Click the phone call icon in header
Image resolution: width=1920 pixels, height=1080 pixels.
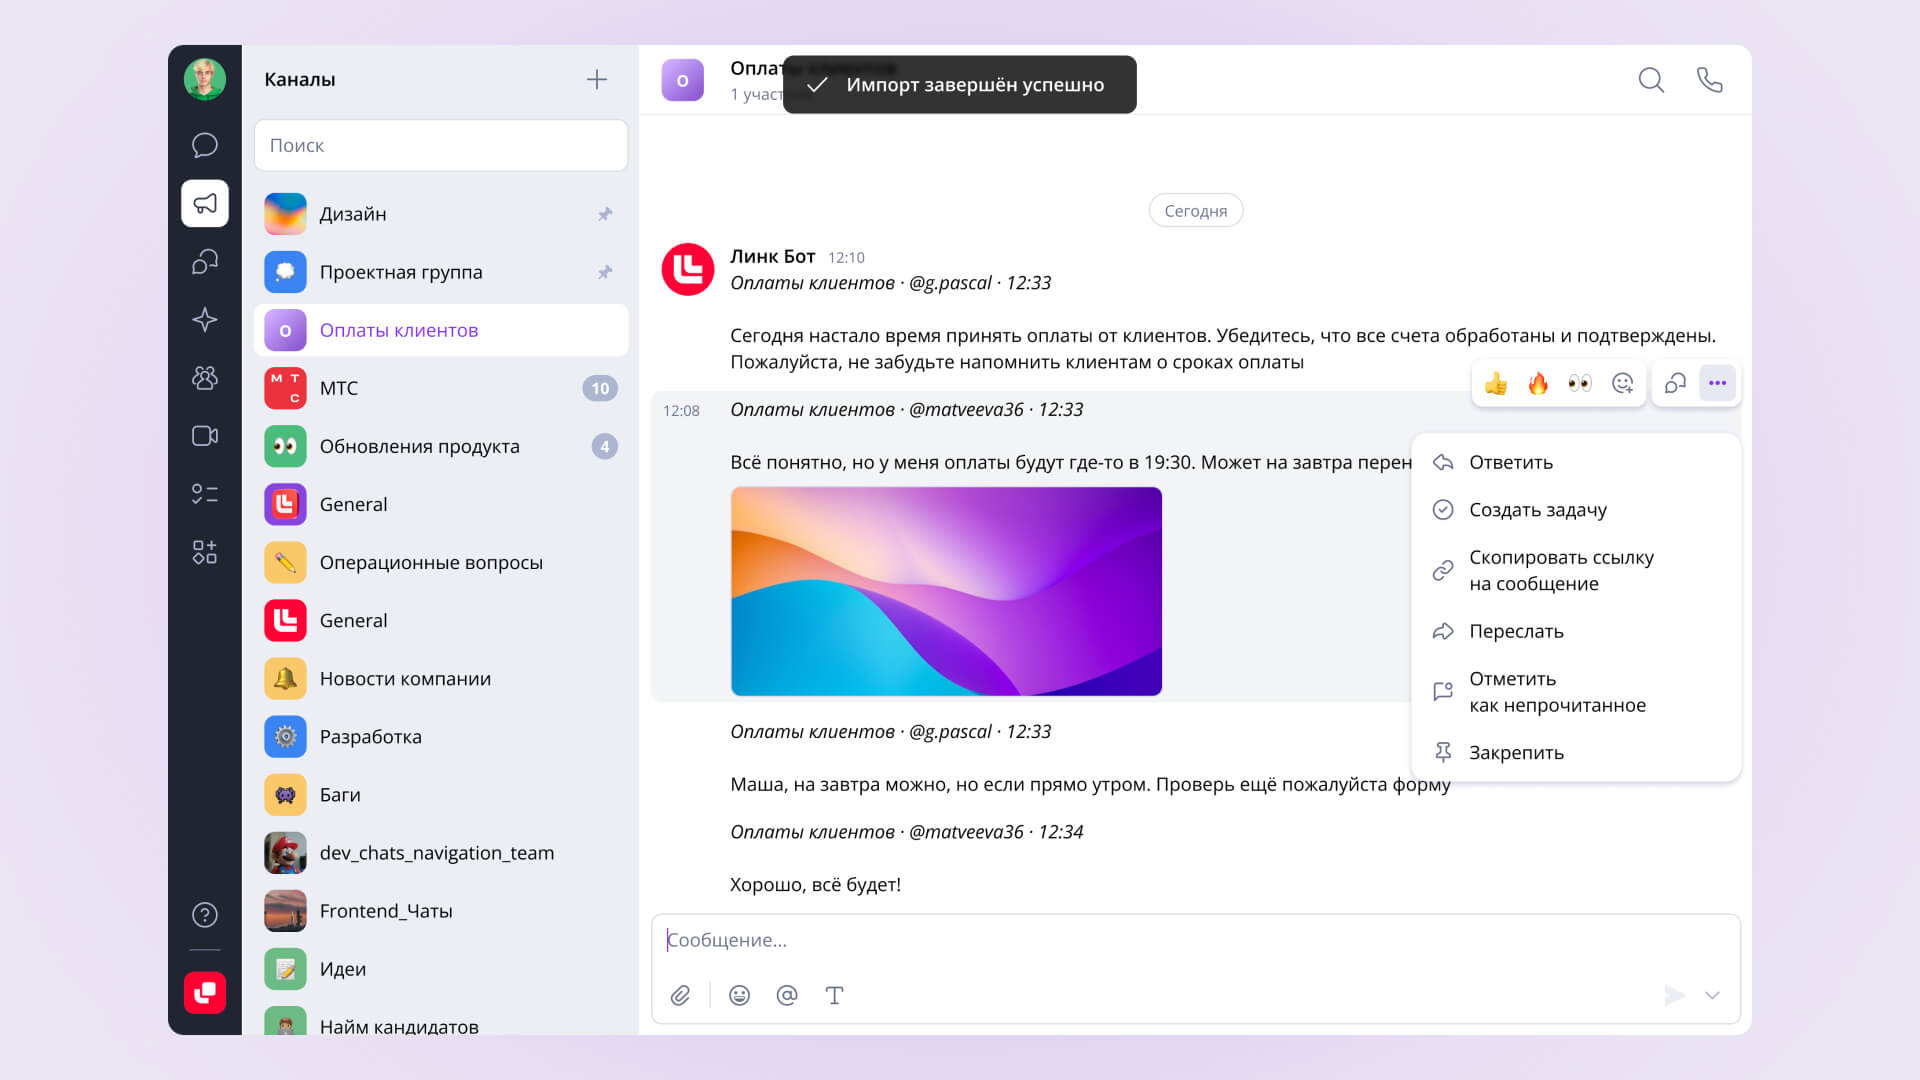1710,80
